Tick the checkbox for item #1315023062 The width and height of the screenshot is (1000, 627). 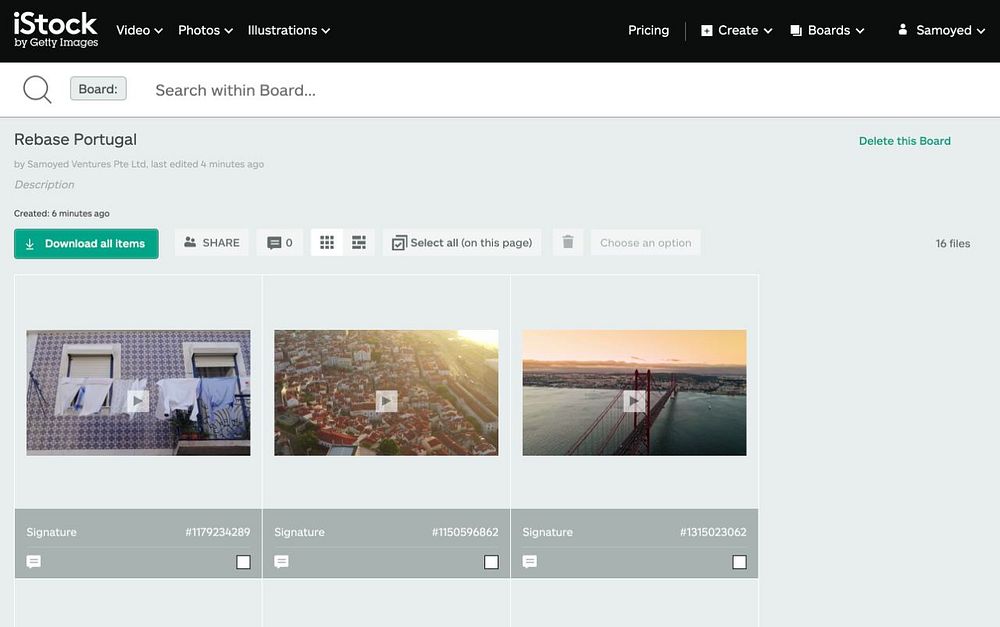(739, 562)
